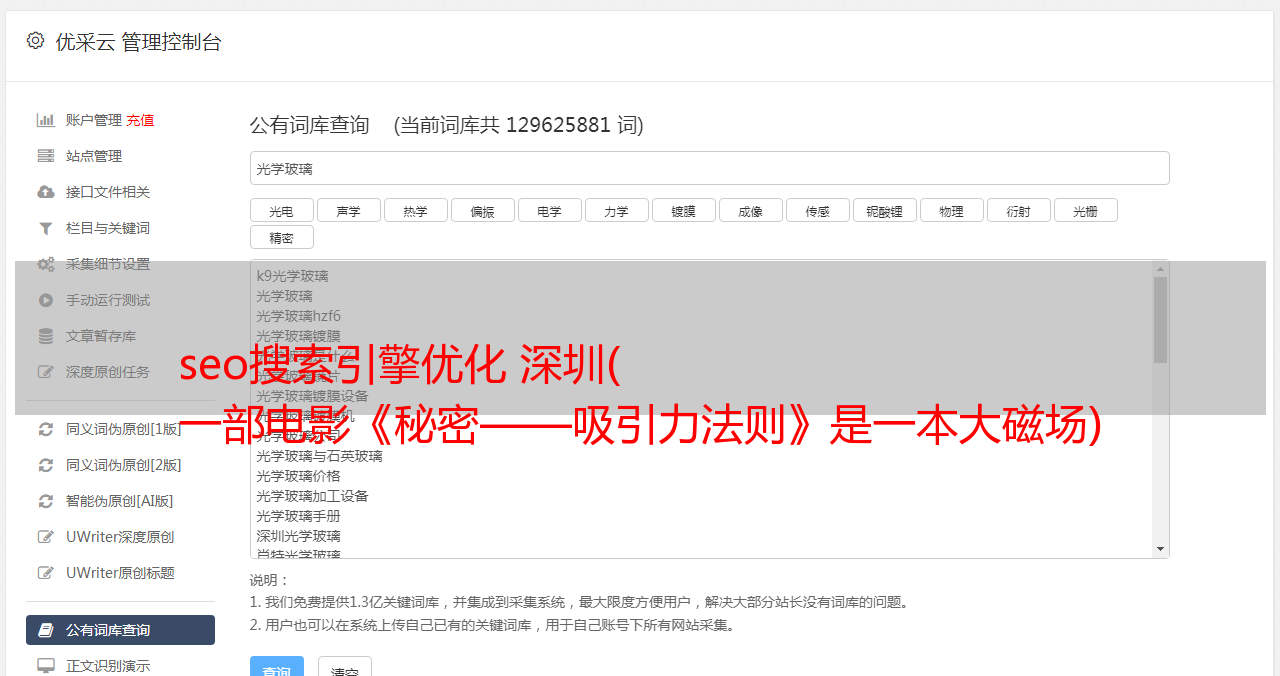Click the refresh icon for 同义词伪原创[1版]

click(x=45, y=429)
